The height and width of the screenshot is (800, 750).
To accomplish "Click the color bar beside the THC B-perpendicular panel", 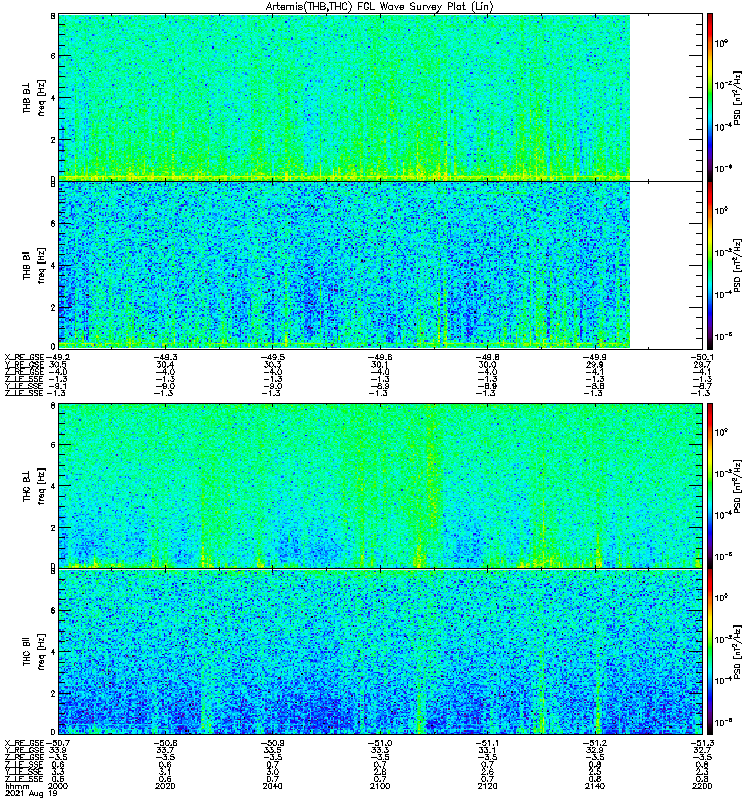I will [710, 485].
